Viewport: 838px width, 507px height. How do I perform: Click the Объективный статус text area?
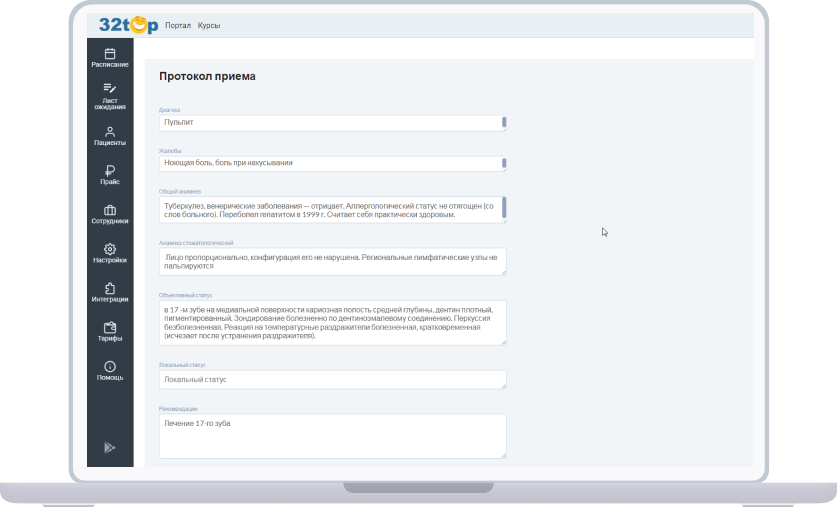pos(332,323)
